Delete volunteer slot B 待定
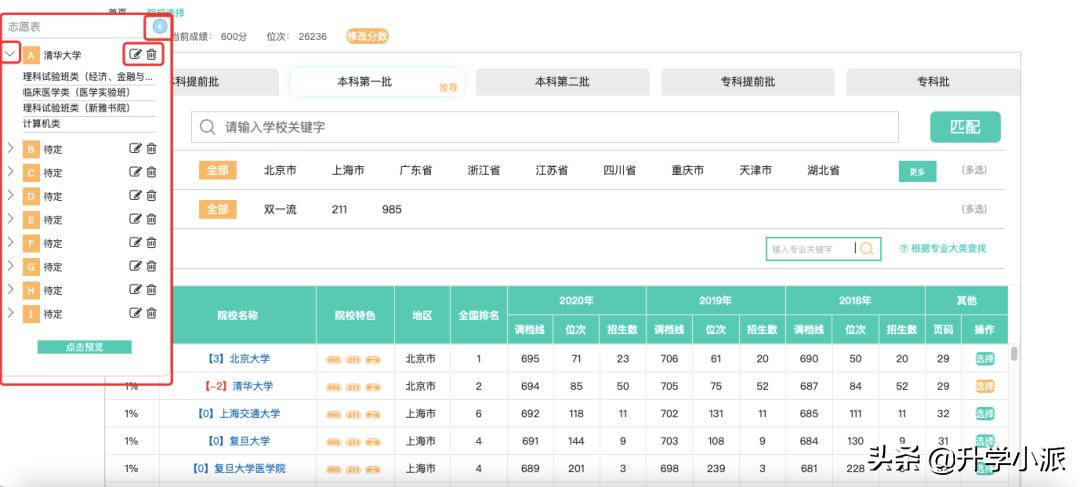The width and height of the screenshot is (1080, 487). 152,148
